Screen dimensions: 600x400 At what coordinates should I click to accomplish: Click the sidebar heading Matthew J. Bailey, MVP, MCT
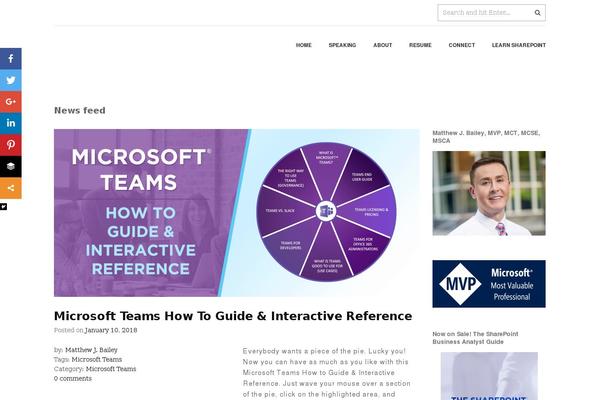tap(486, 137)
